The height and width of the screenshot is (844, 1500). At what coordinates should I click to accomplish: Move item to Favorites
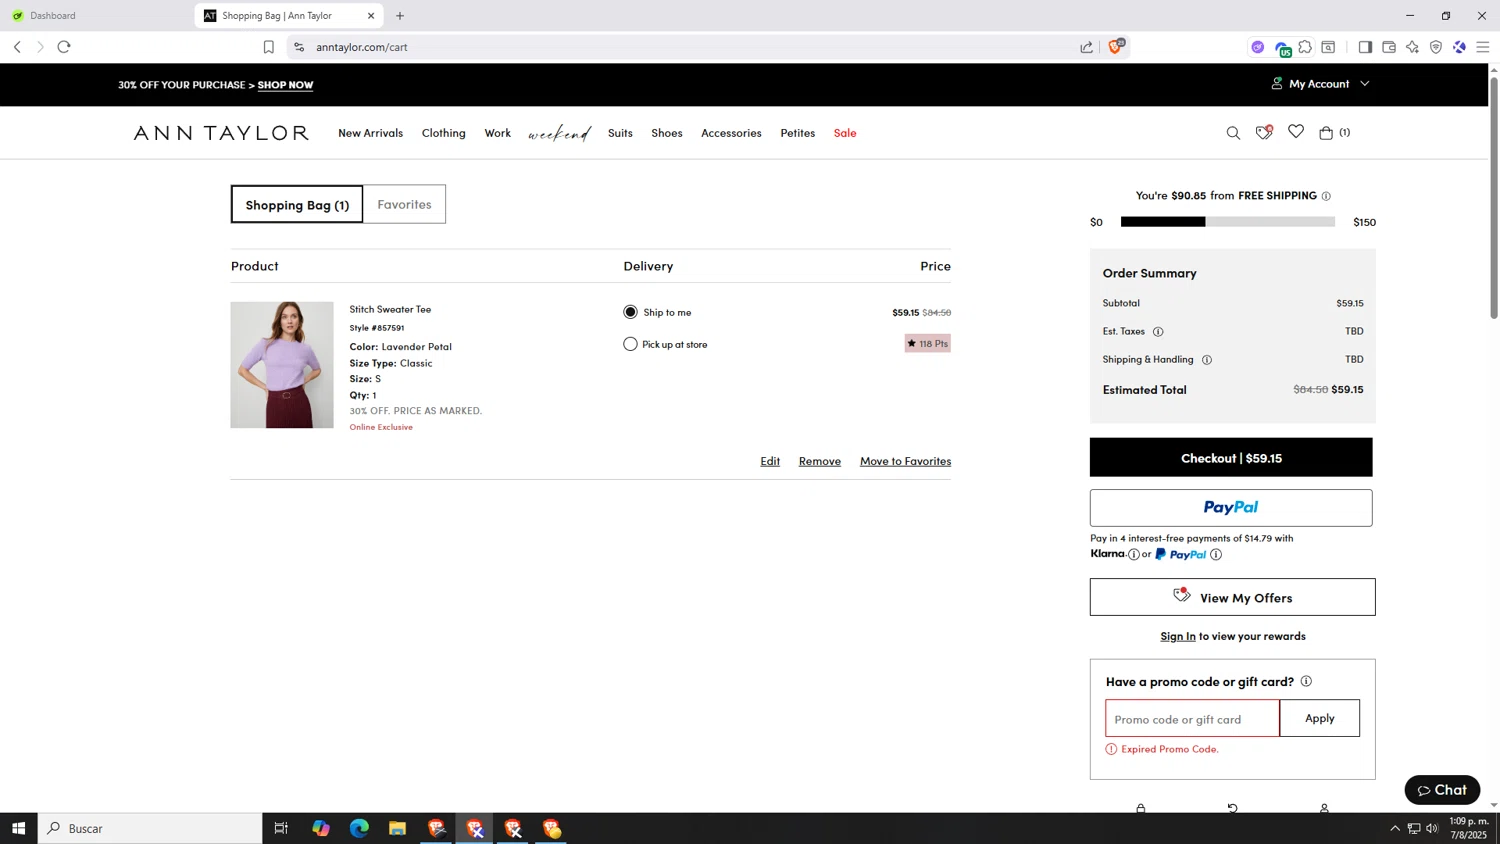[905, 461]
